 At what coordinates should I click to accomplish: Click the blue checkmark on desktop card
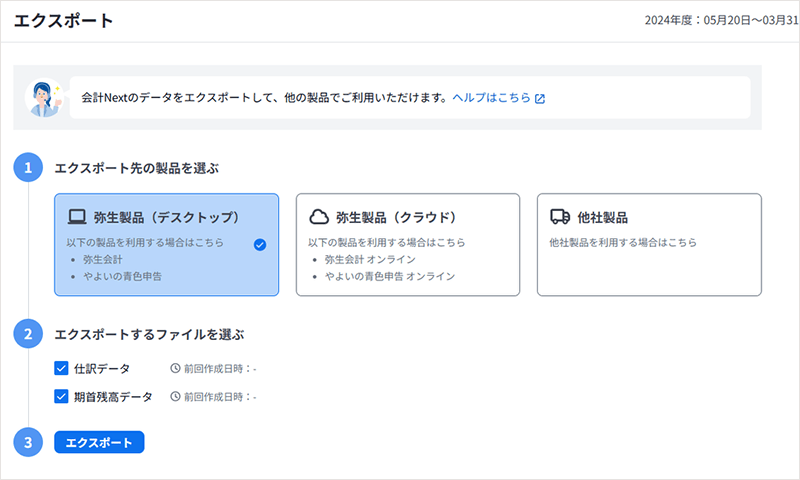(260, 245)
